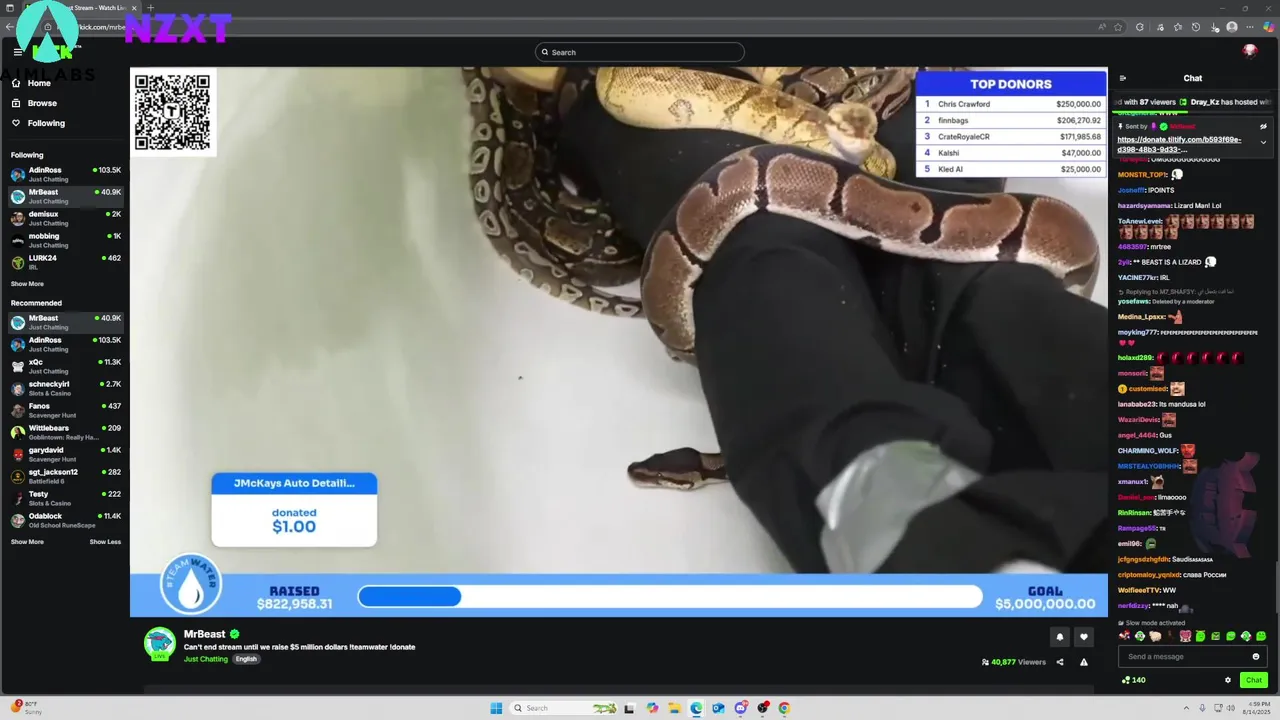The width and height of the screenshot is (1280, 720).
Task: Open the Windows Start menu
Action: click(496, 708)
